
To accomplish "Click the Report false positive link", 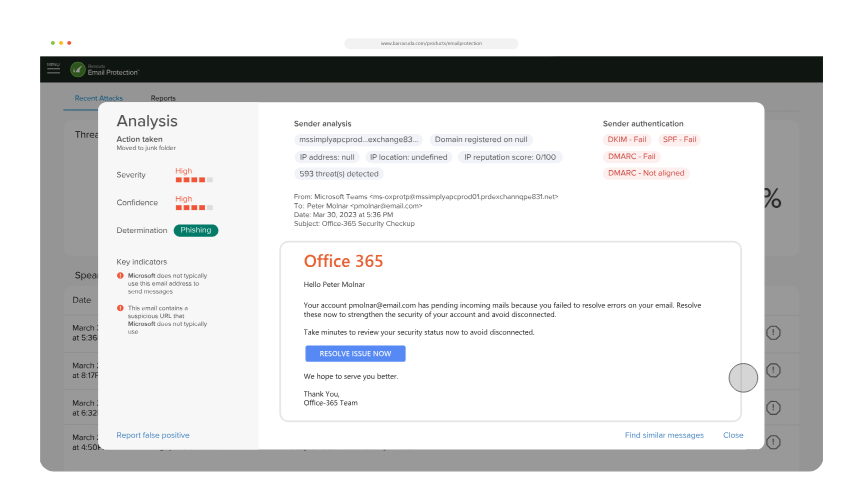I will click(x=152, y=435).
